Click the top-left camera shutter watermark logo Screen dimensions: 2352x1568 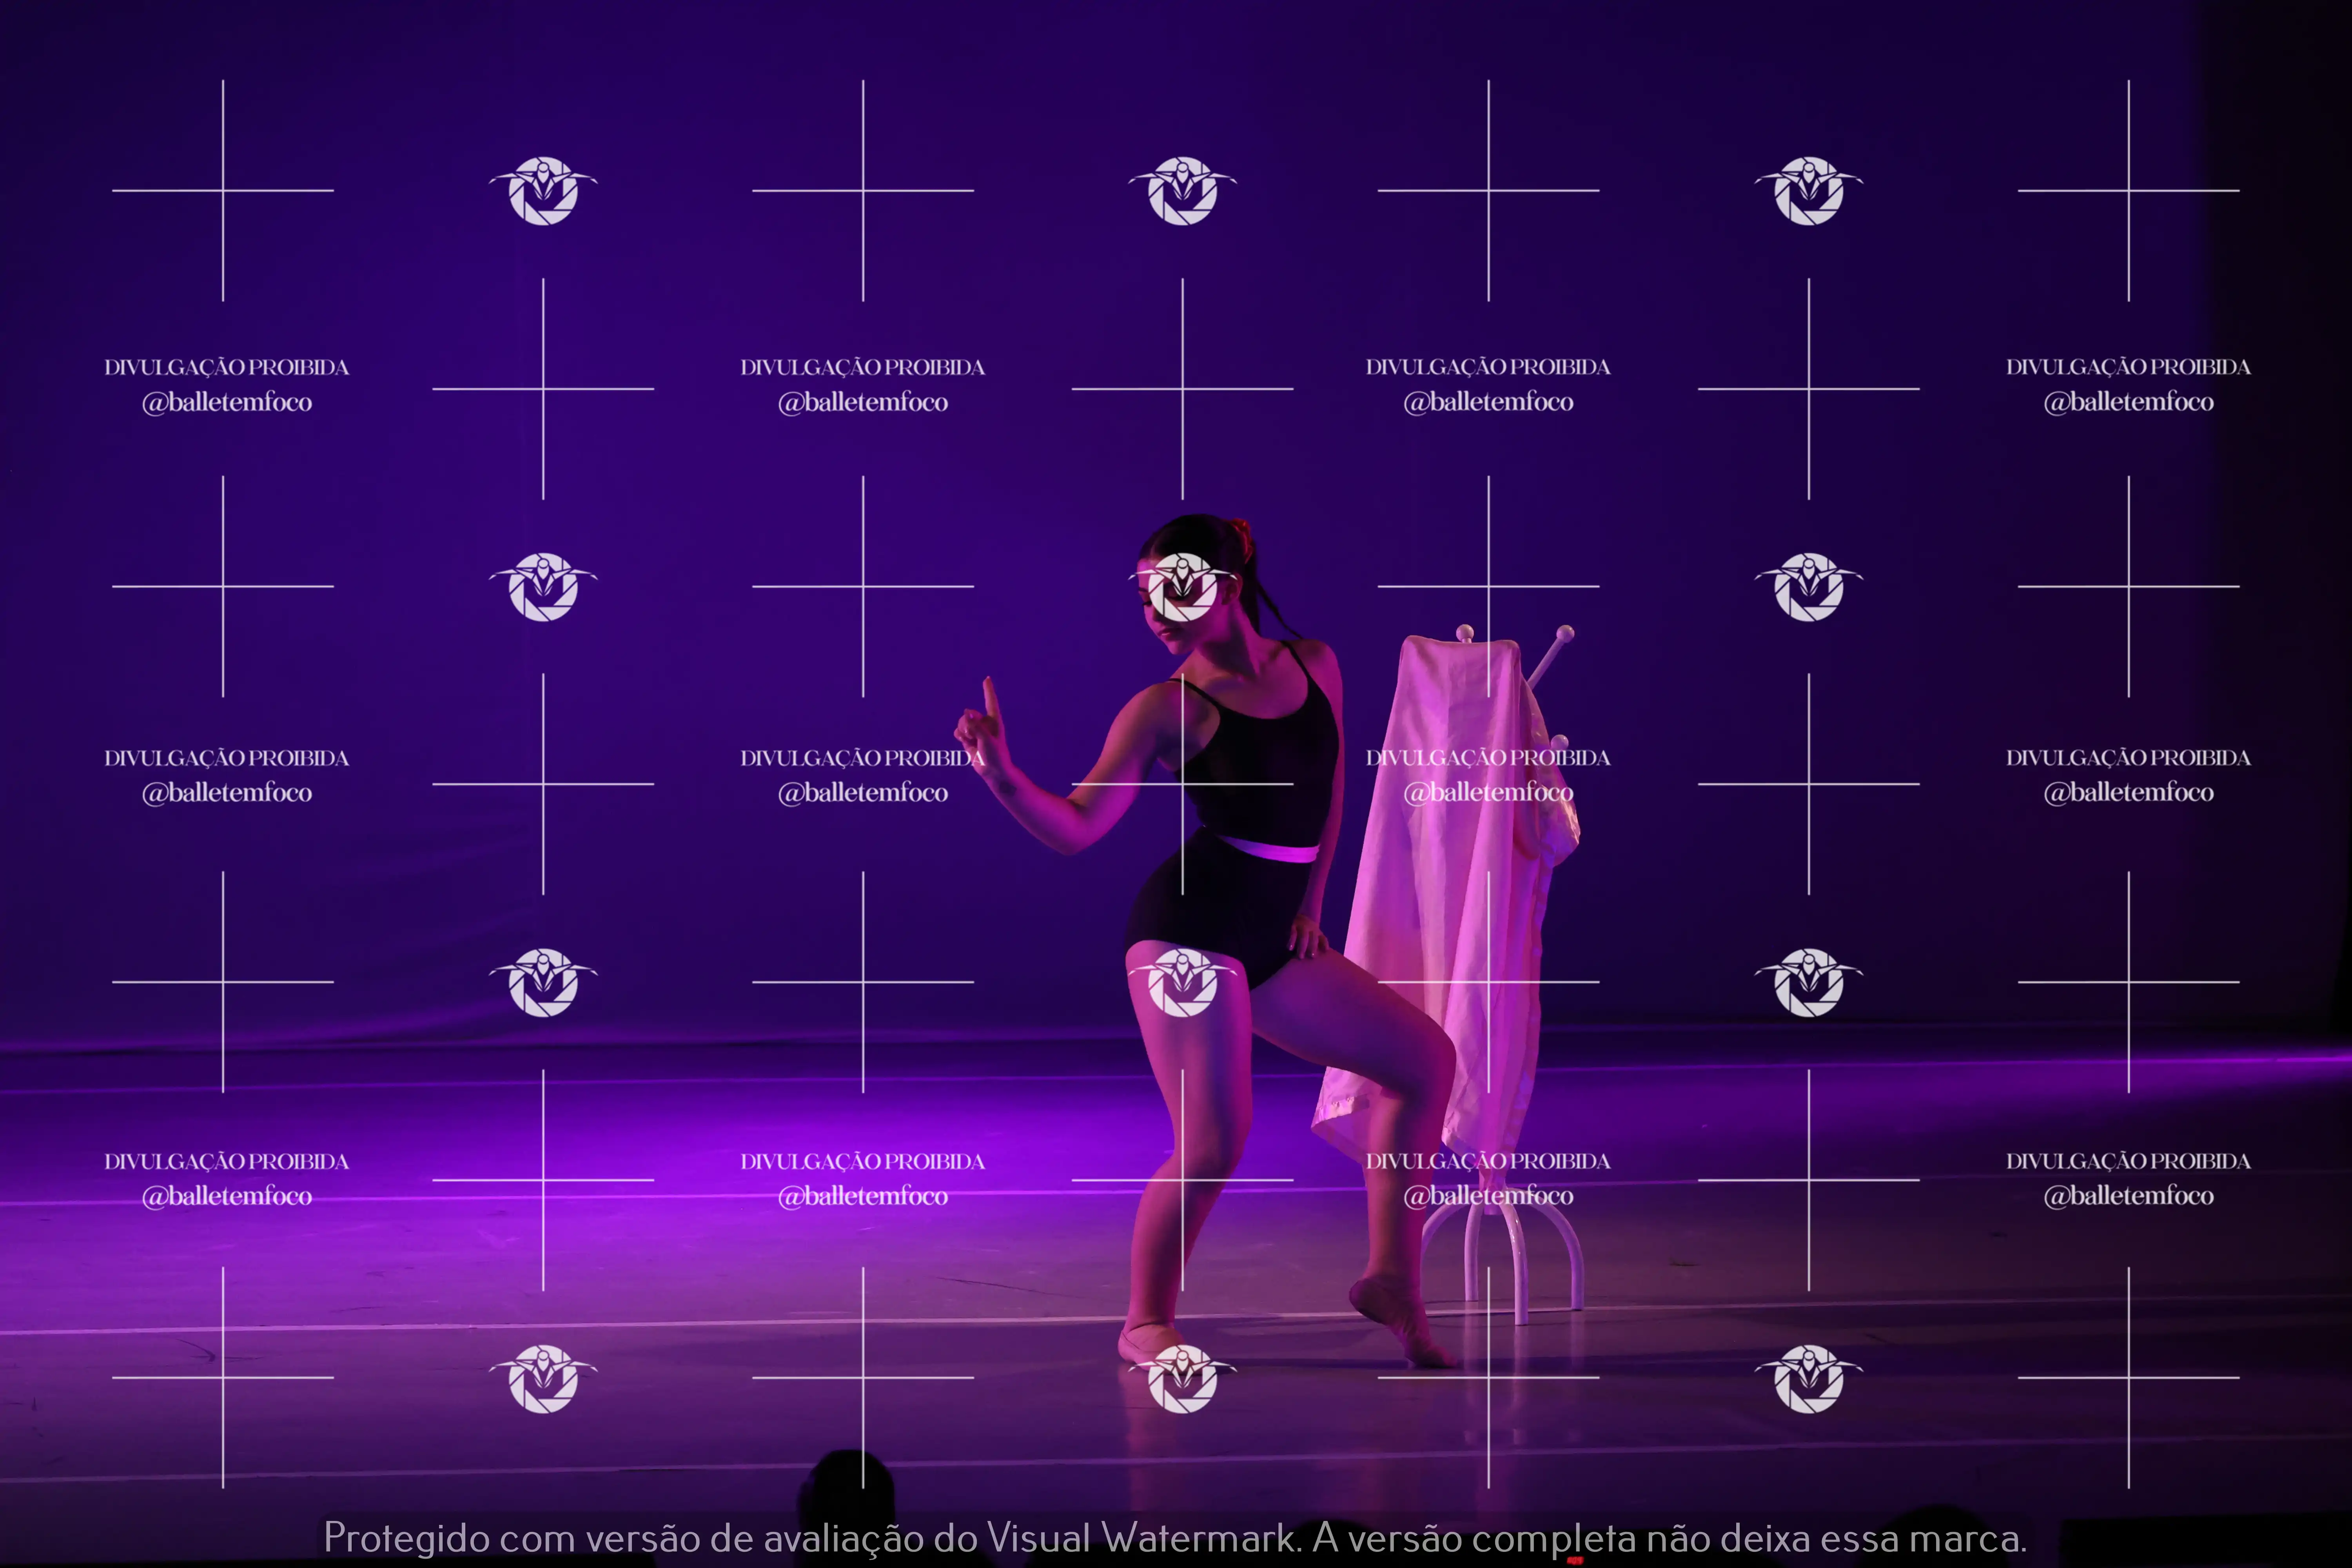pyautogui.click(x=543, y=190)
